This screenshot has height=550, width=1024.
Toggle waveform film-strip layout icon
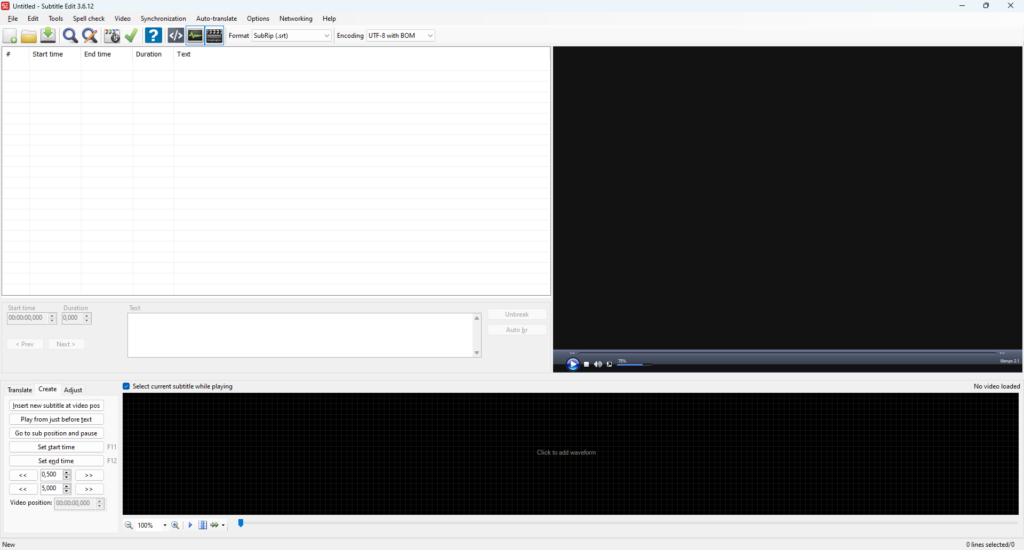pos(202,525)
